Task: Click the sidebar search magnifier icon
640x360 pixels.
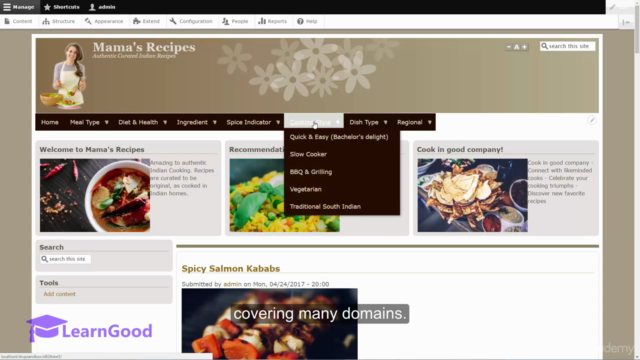Action: (x=44, y=259)
